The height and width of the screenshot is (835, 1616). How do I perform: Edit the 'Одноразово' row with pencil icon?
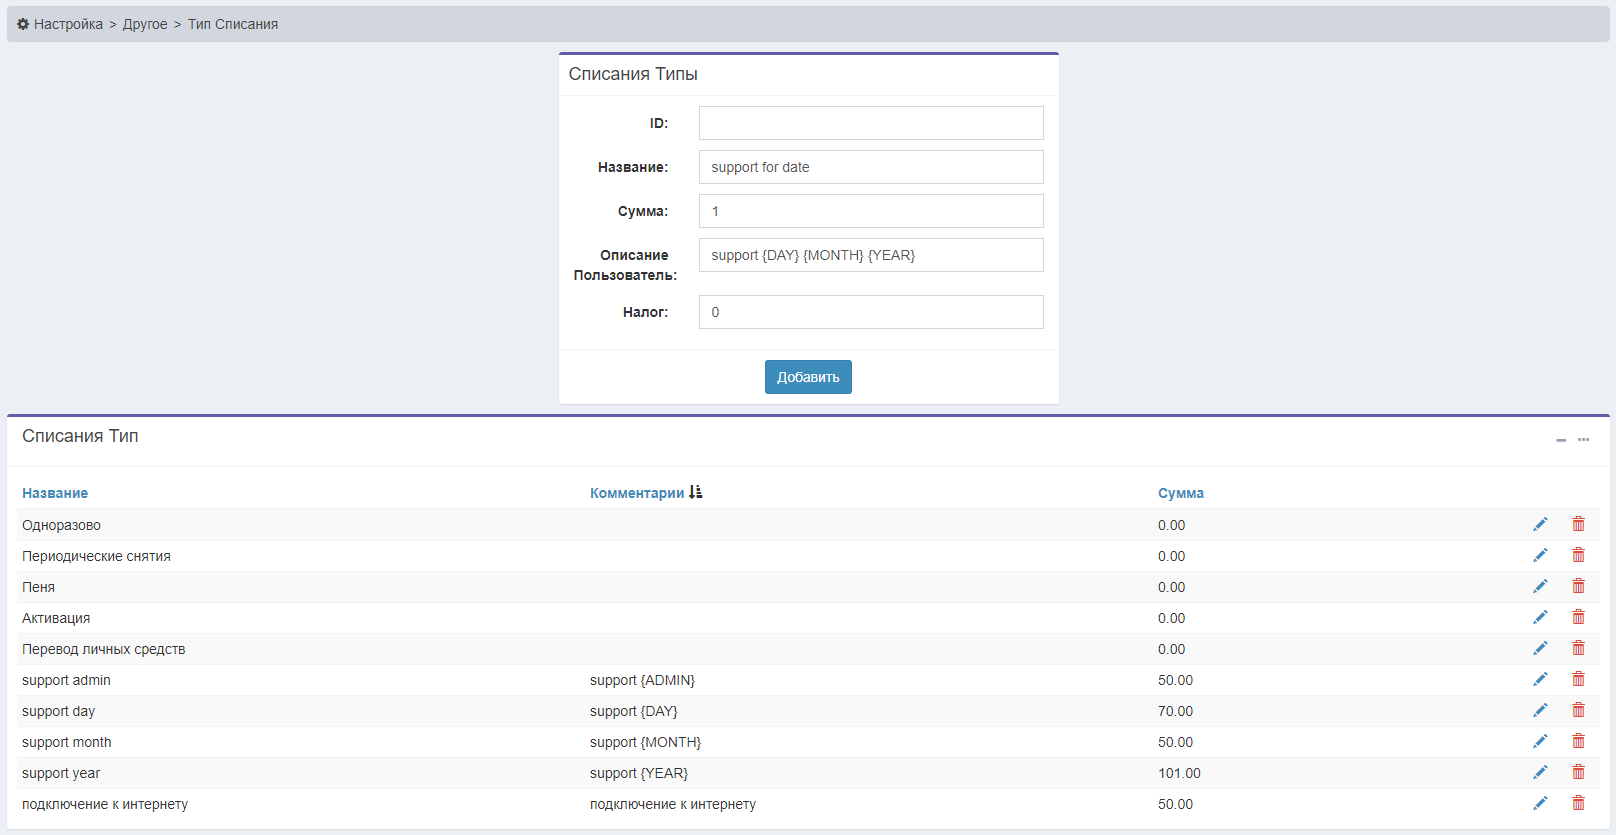pos(1540,524)
